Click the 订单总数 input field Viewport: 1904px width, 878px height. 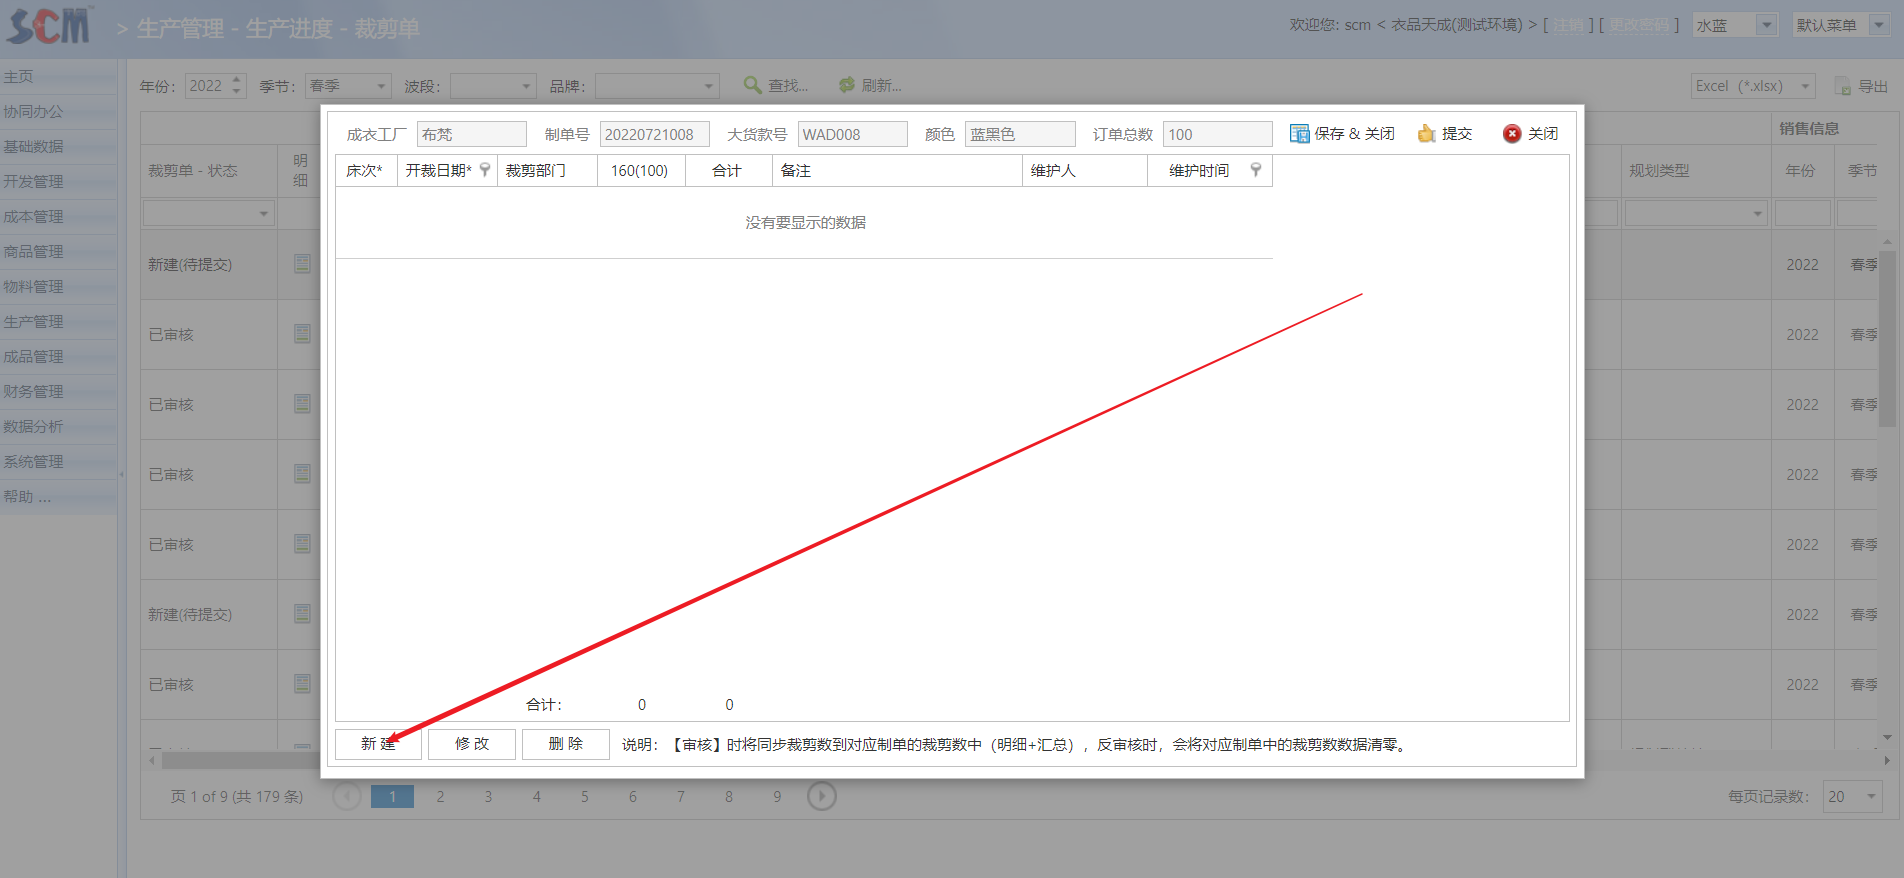pos(1216,134)
